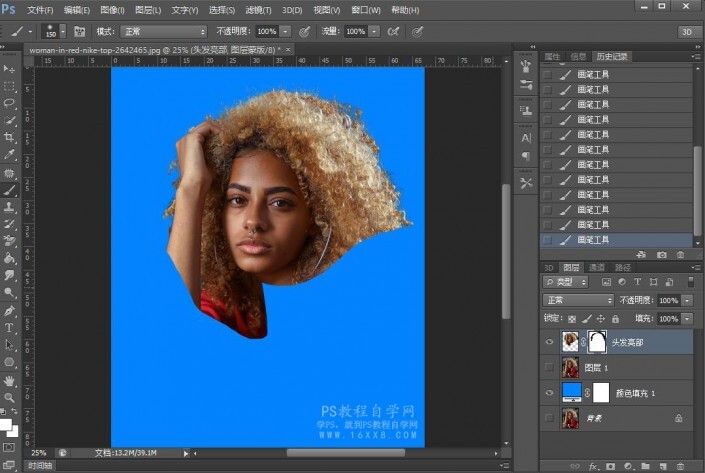Select the Horizontal Type tool
Viewport: 705px width, 473px height.
(x=9, y=327)
